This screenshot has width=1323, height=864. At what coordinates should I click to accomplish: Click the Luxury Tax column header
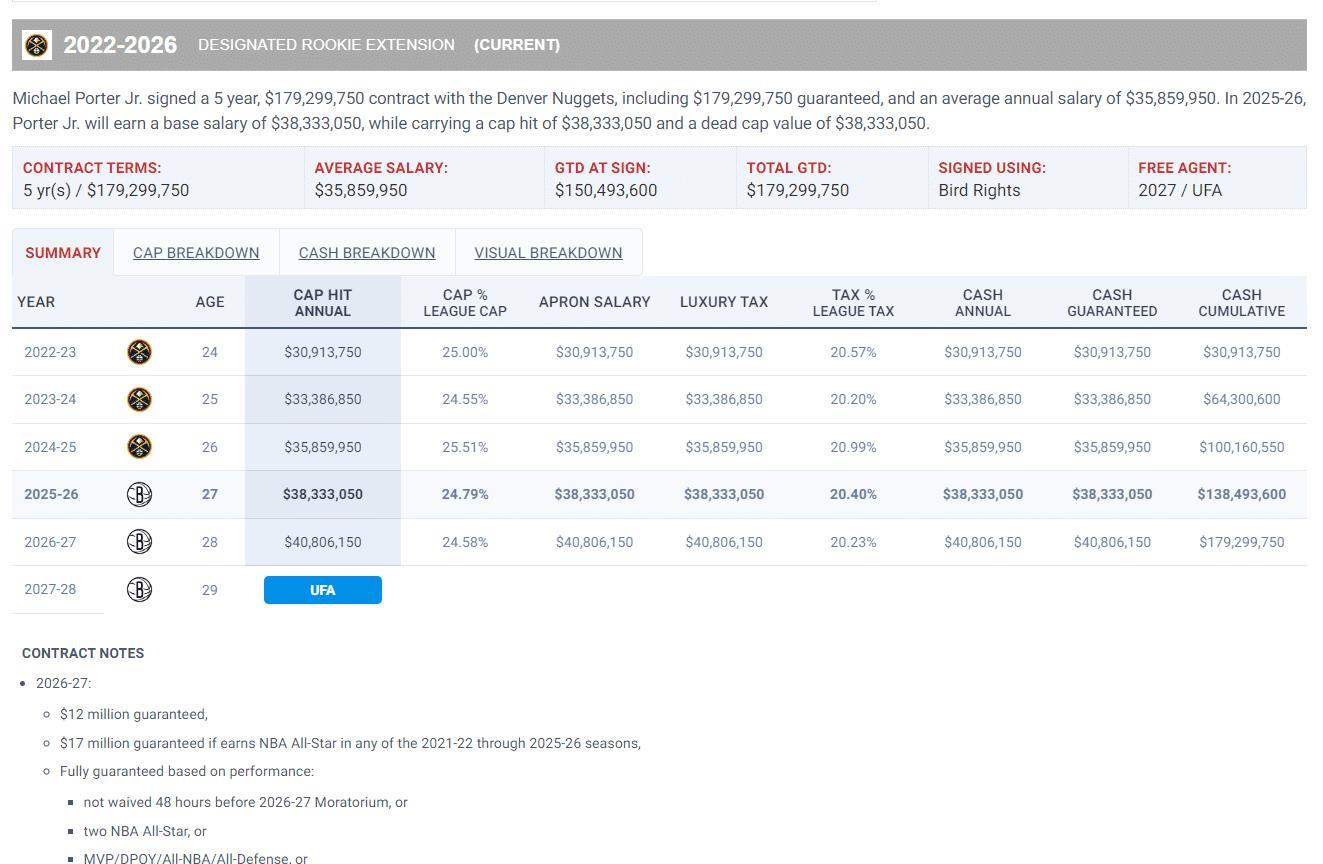tap(723, 302)
